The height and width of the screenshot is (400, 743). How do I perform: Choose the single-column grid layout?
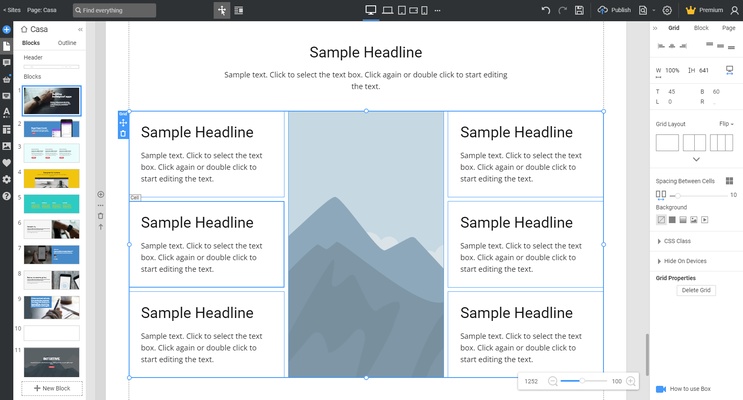click(667, 143)
